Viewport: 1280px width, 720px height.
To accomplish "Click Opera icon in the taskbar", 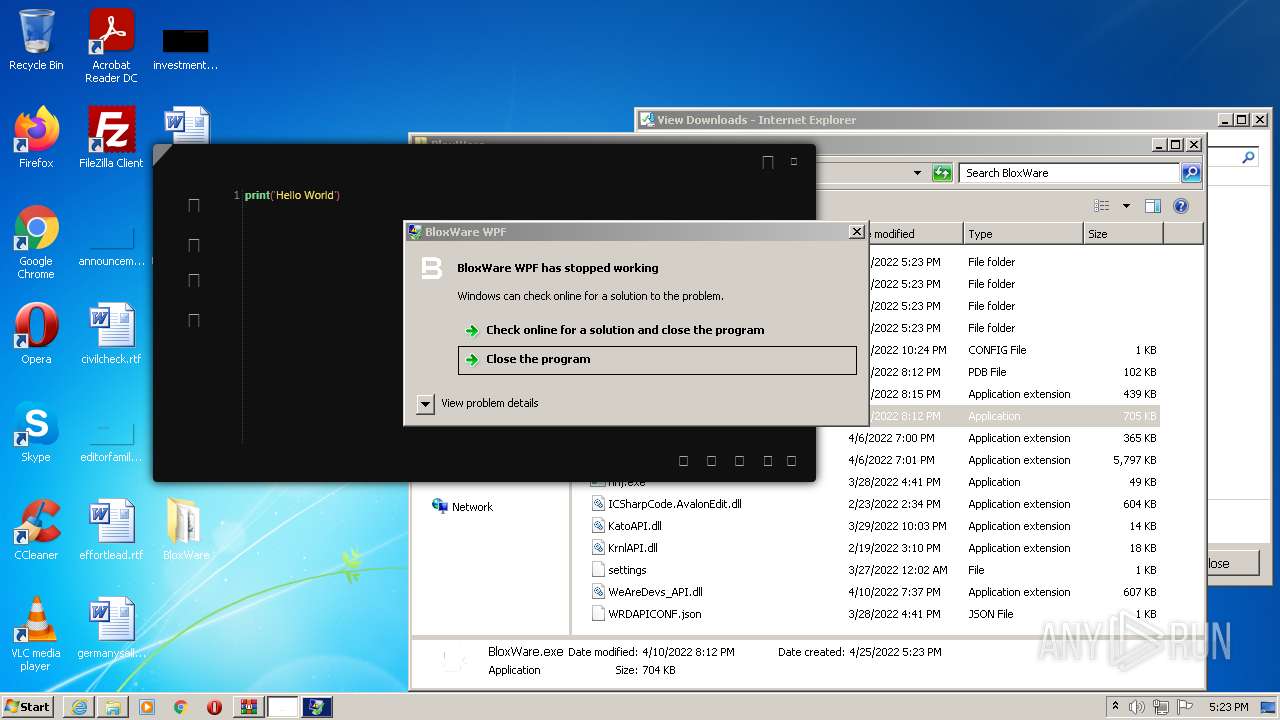I will (x=214, y=707).
